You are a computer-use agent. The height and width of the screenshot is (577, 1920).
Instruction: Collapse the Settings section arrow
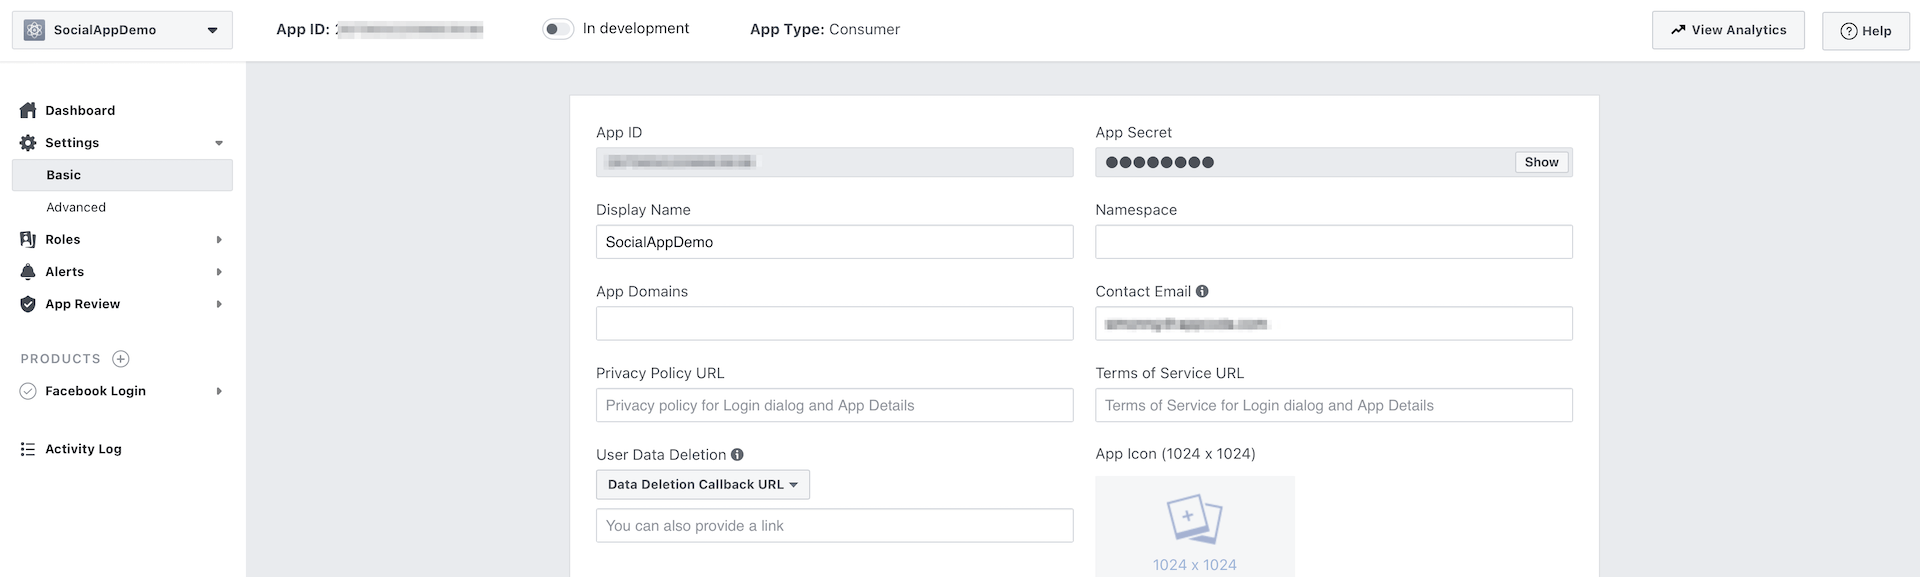pos(219,143)
